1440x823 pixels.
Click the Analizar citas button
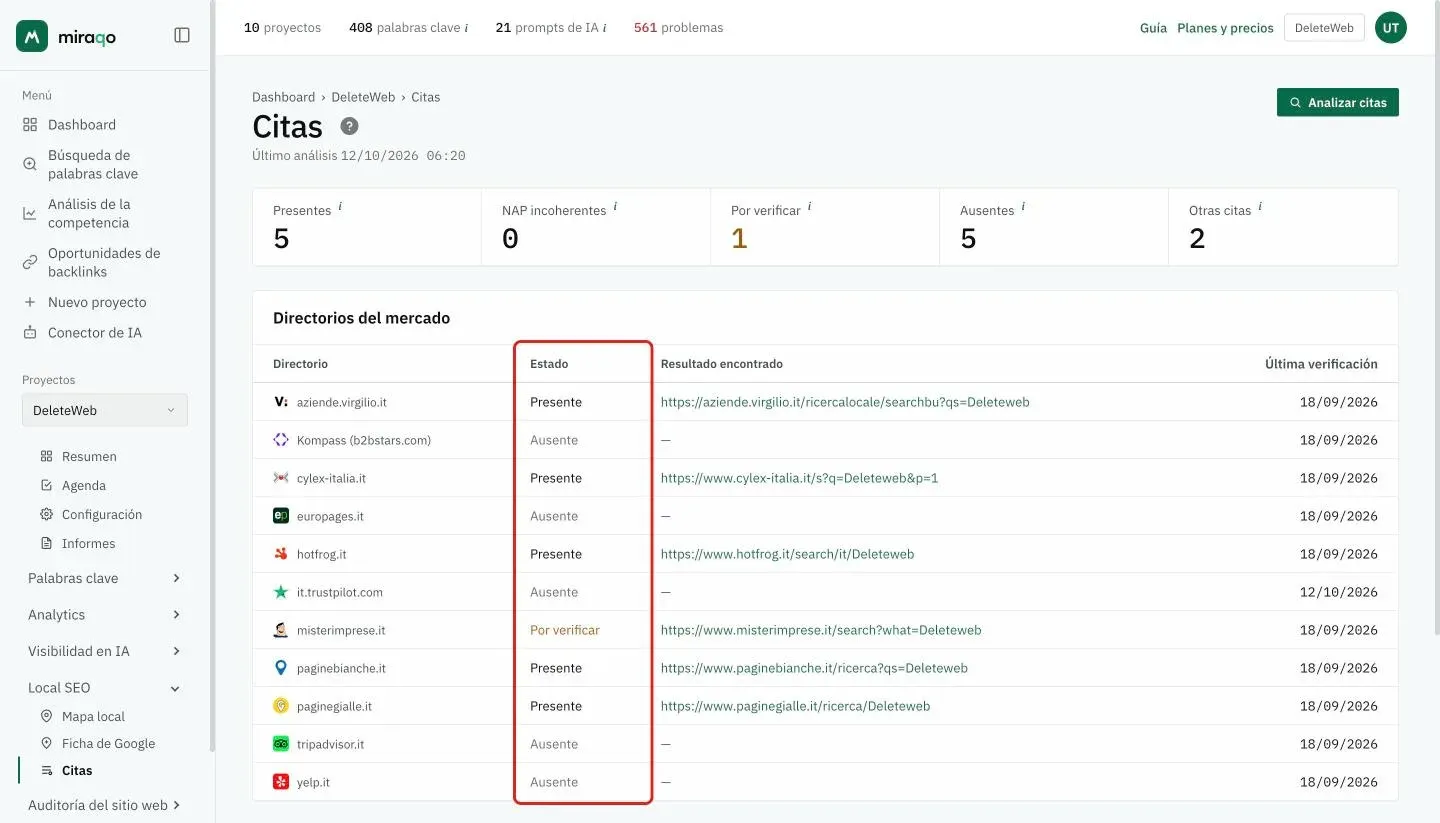(x=1338, y=102)
